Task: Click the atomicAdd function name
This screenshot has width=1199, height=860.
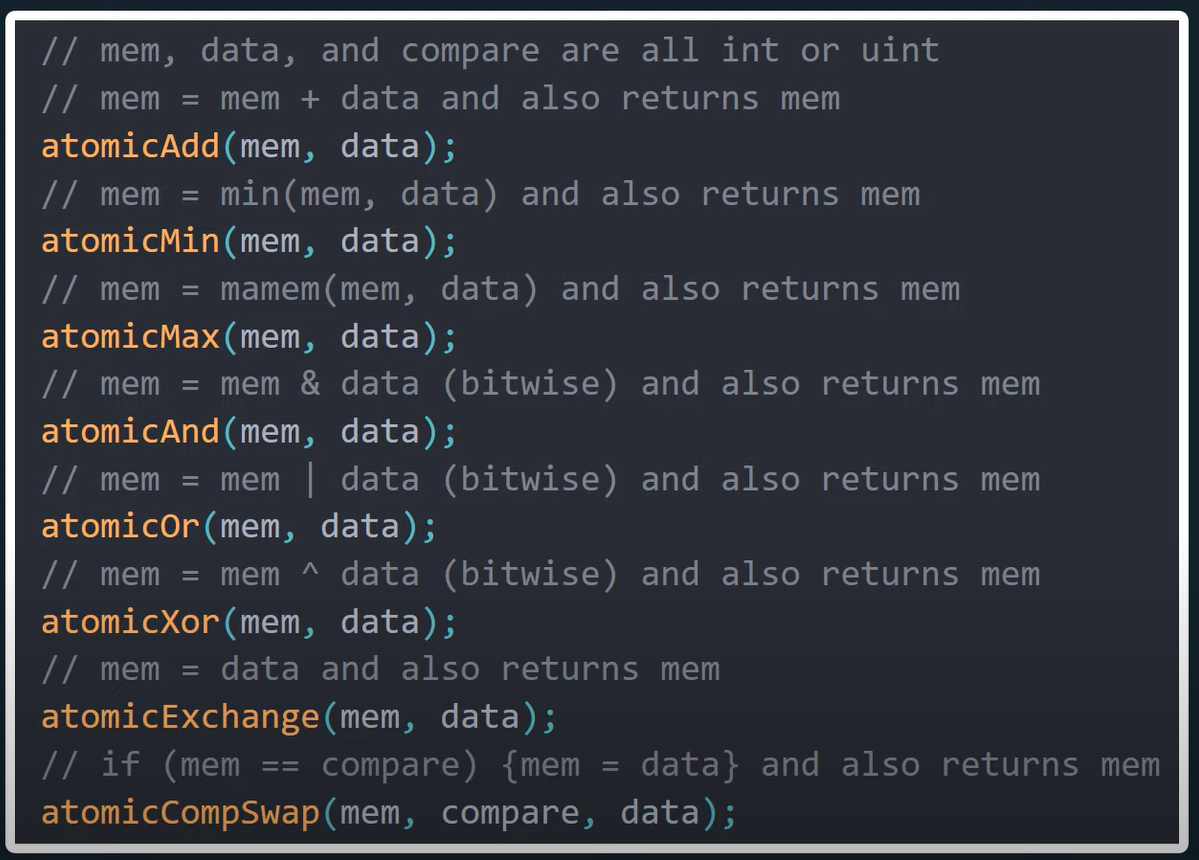Action: click(x=130, y=147)
